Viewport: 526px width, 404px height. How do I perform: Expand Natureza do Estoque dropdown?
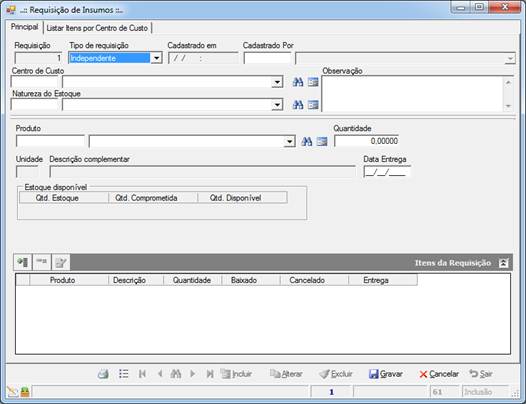pos(277,105)
